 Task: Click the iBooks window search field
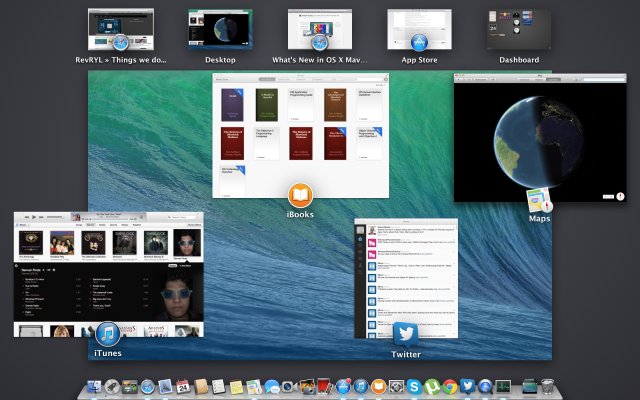point(368,79)
